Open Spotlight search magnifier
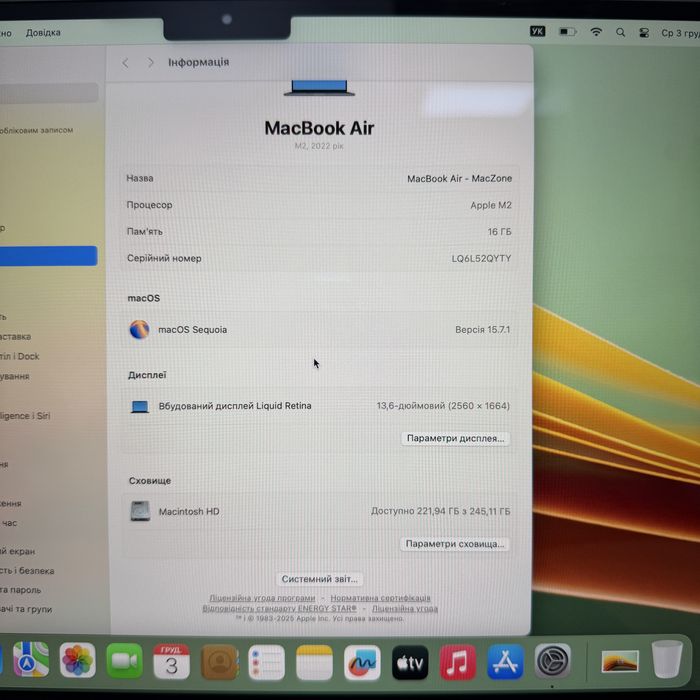The height and width of the screenshot is (700, 700). pos(620,32)
